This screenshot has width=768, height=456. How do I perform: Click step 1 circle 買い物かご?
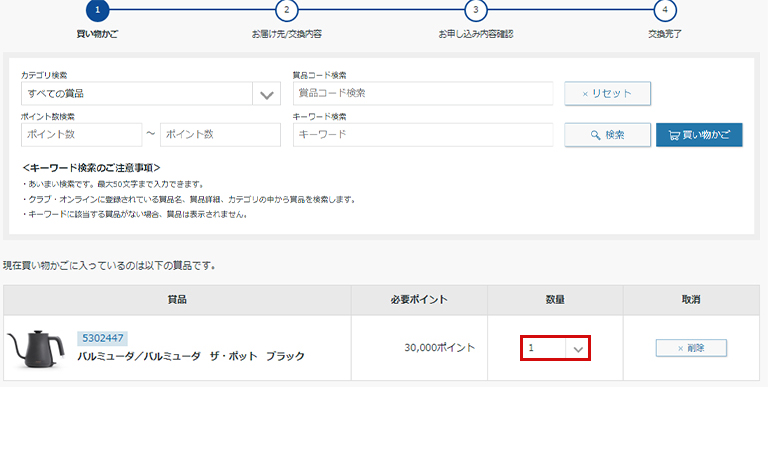point(97,11)
